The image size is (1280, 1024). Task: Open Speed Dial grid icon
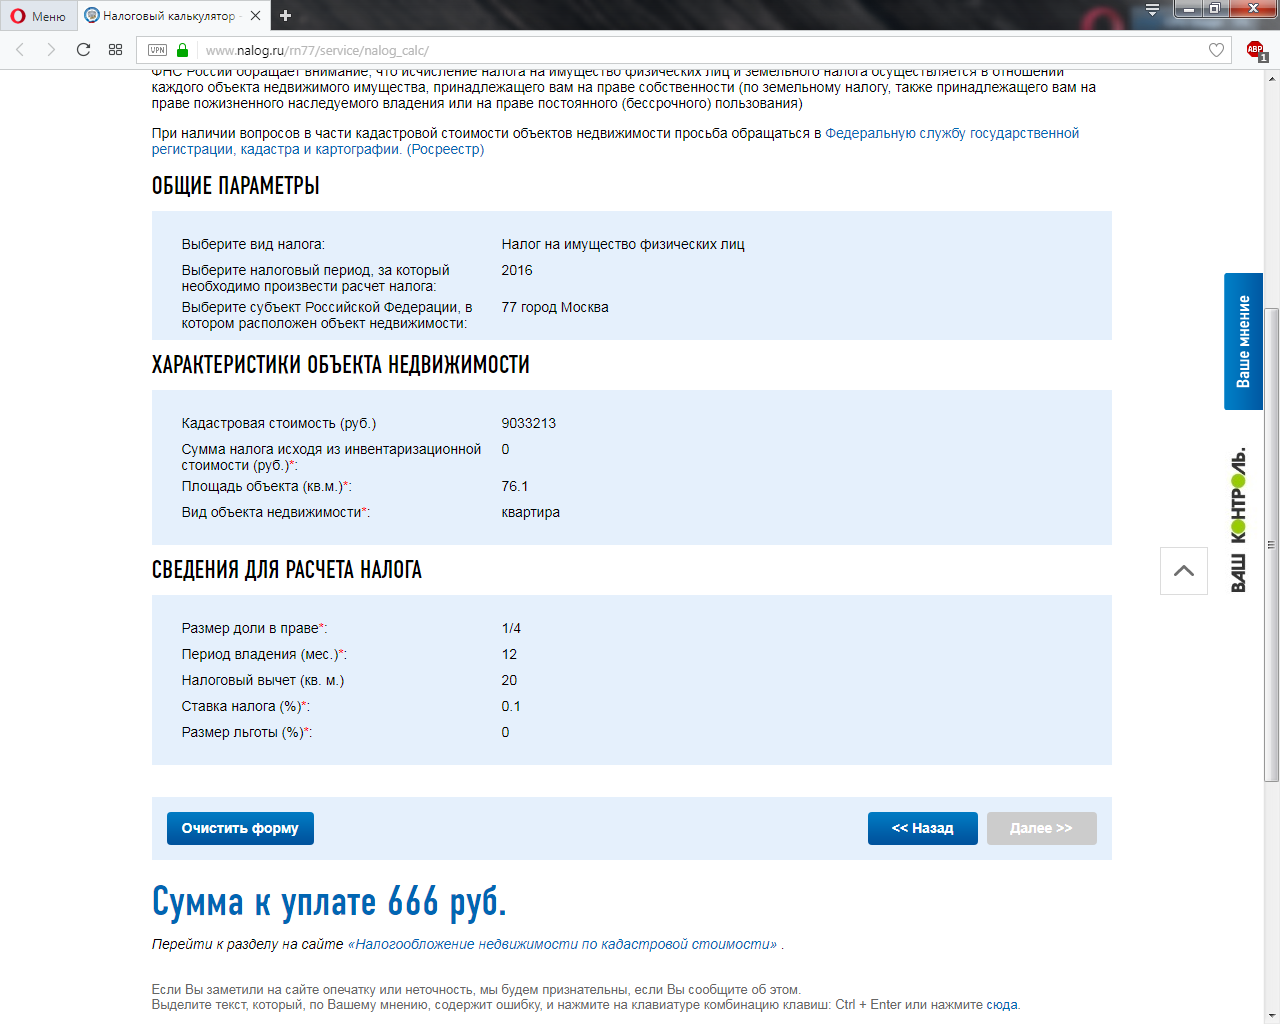pos(116,50)
